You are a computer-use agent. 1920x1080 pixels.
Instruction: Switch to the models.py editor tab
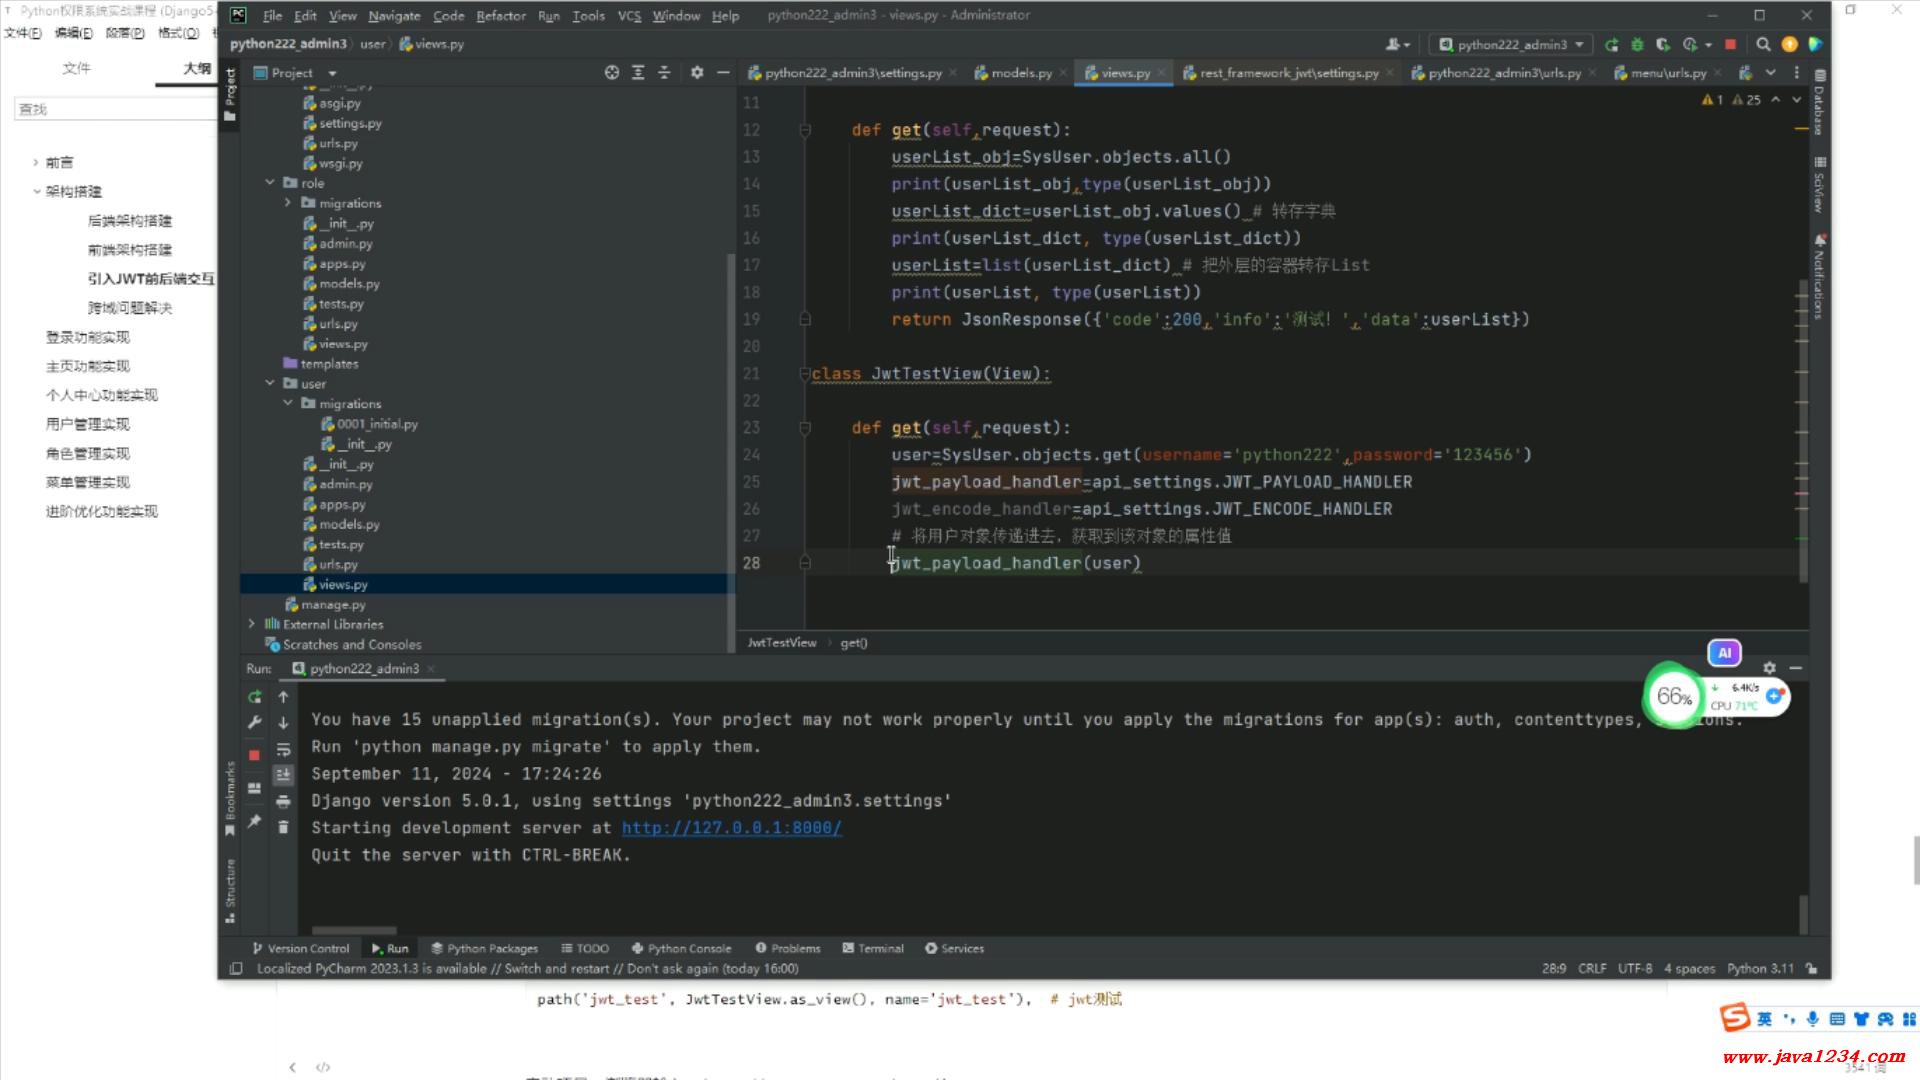(1021, 73)
